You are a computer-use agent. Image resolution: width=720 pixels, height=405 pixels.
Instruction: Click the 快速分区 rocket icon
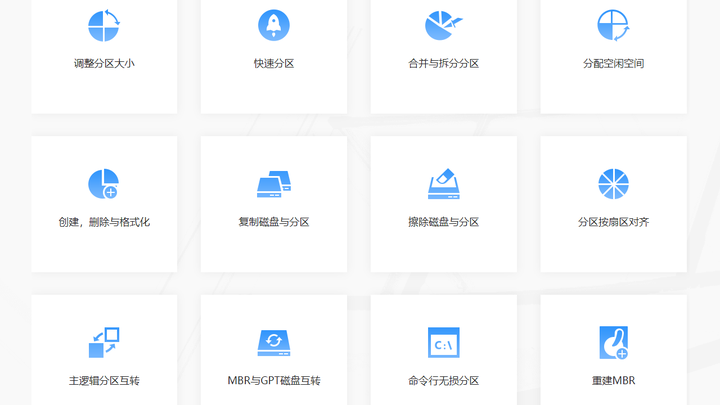tap(274, 25)
